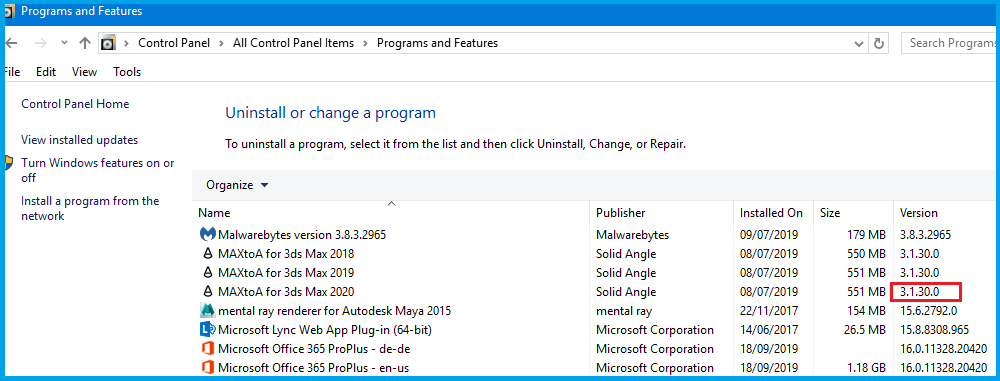Open the recent locations dropdown arrow
The height and width of the screenshot is (381, 1000).
point(64,43)
